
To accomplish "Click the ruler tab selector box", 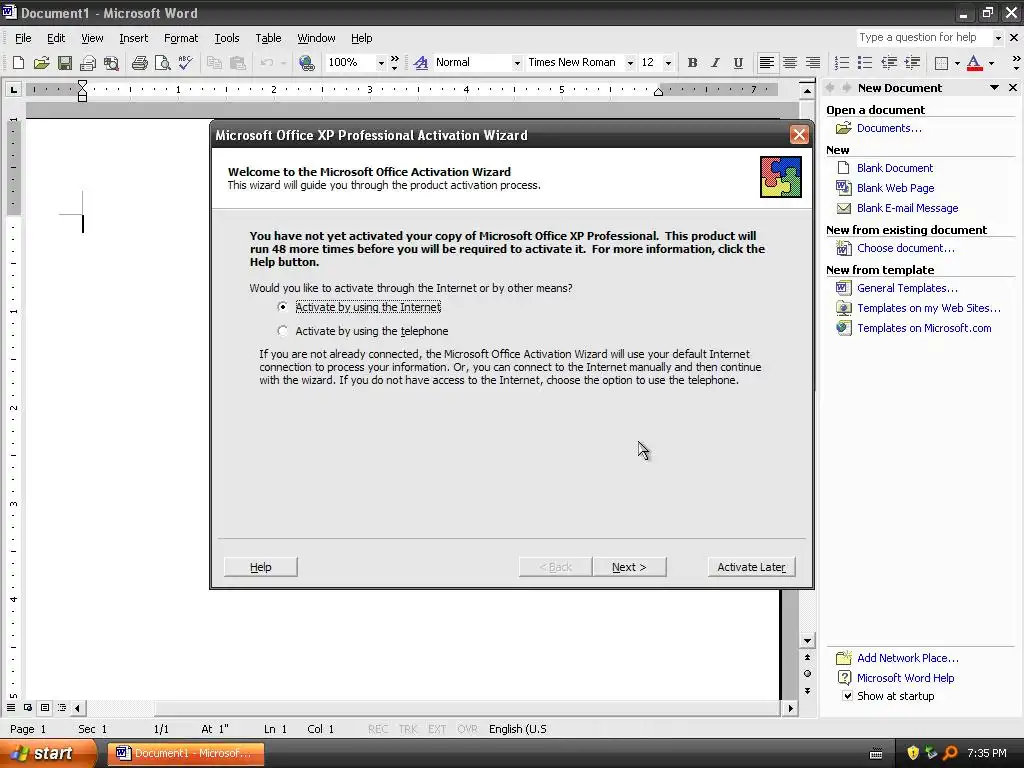I will (x=13, y=89).
